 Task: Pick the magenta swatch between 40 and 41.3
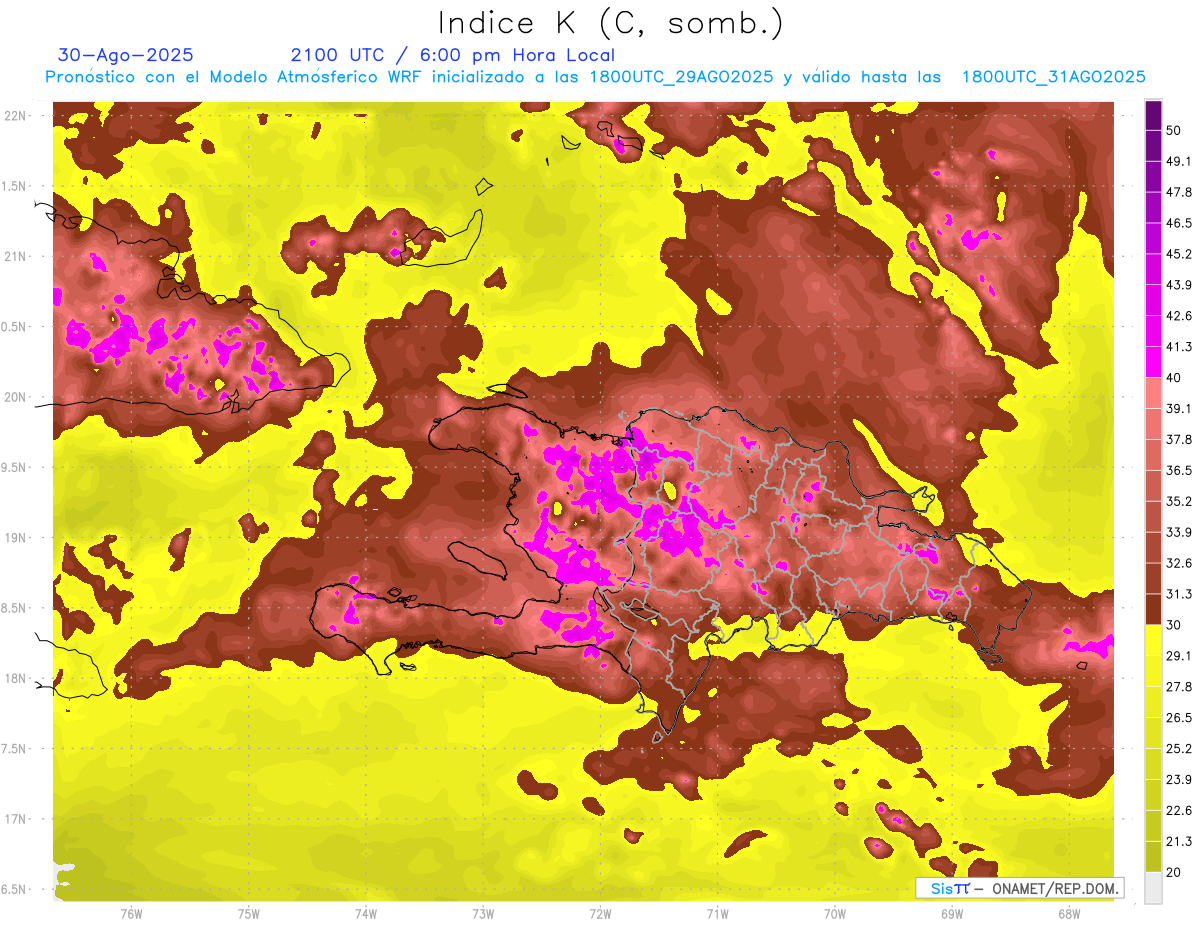(x=1153, y=362)
